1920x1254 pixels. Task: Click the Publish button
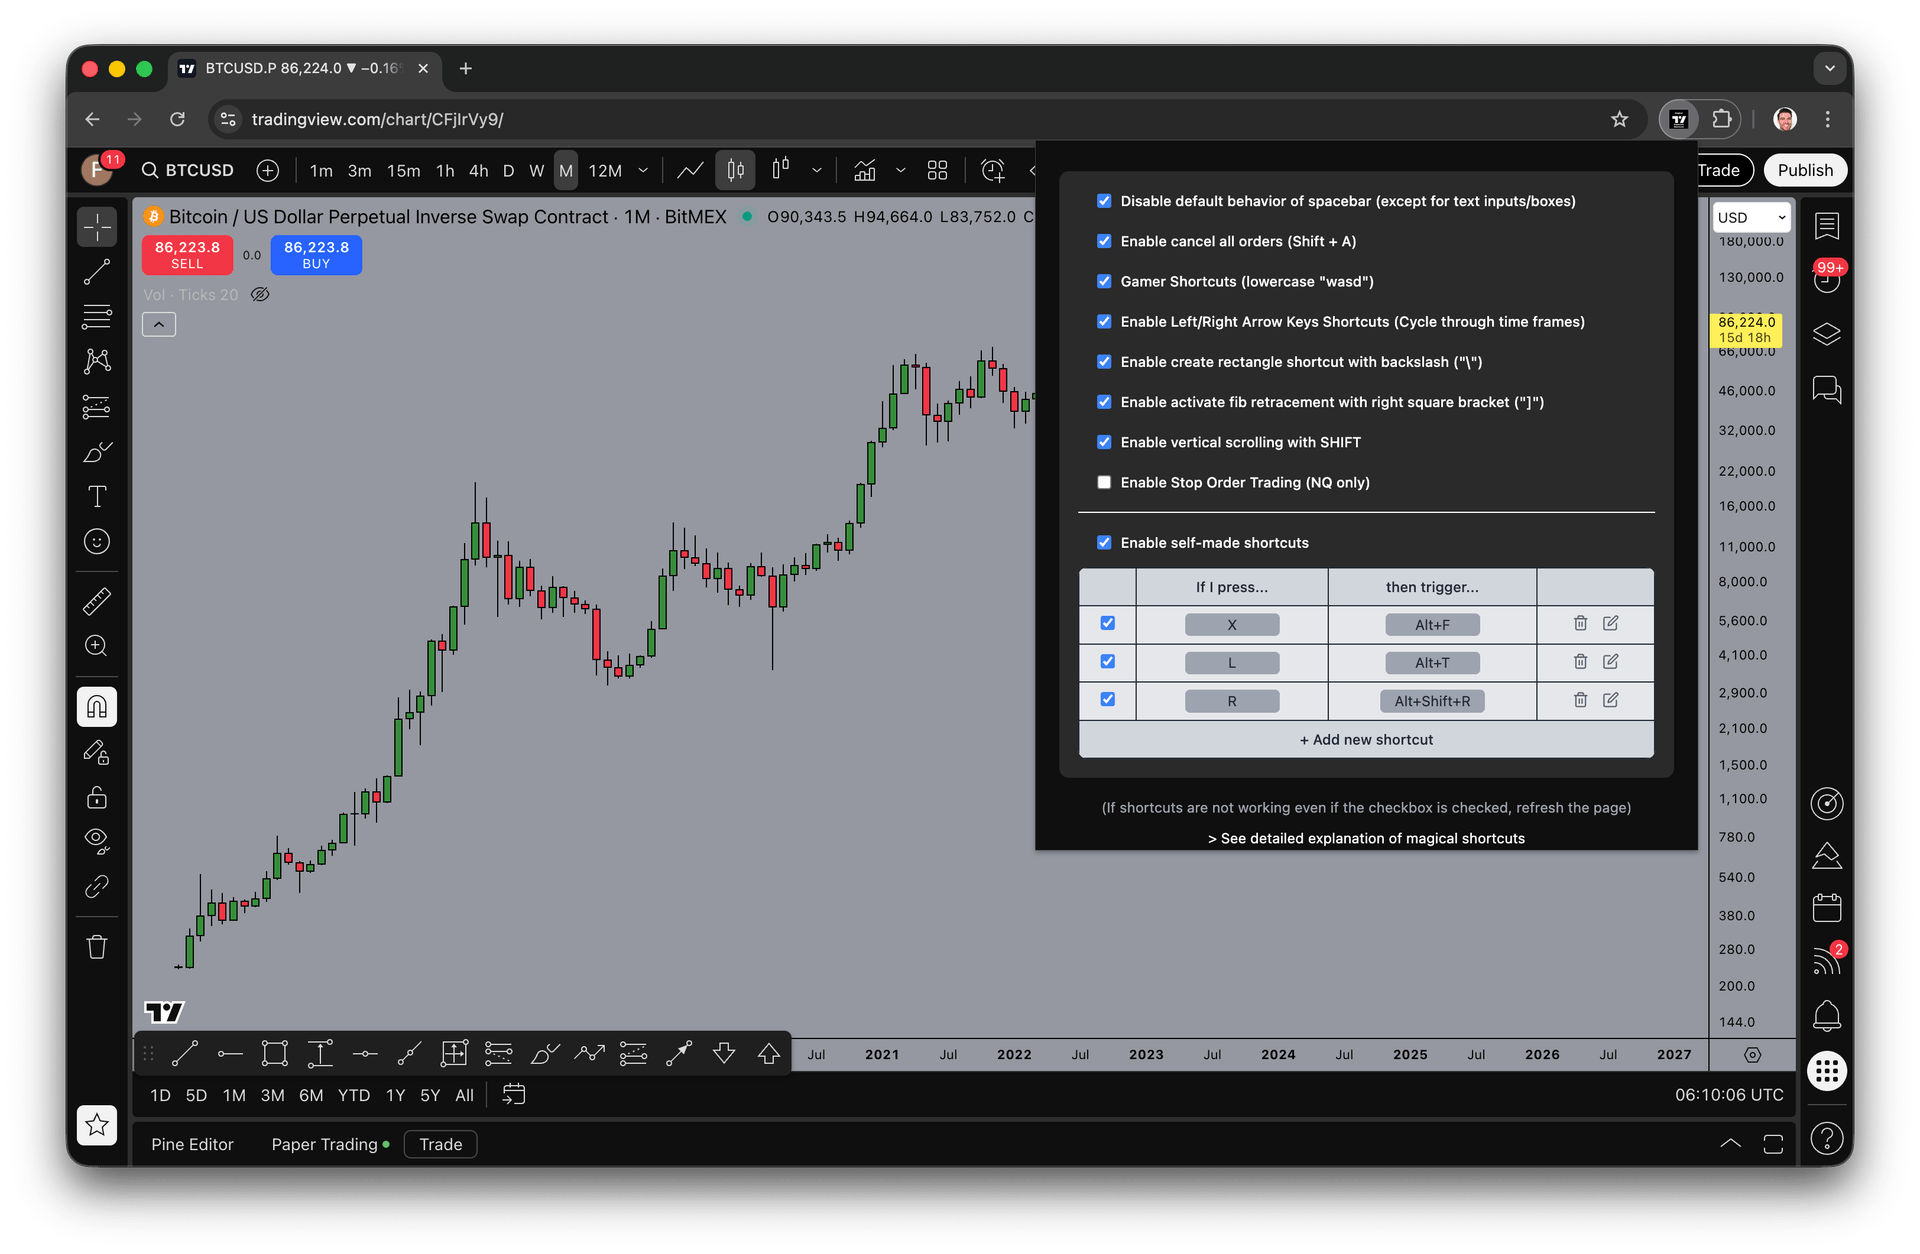1805,170
